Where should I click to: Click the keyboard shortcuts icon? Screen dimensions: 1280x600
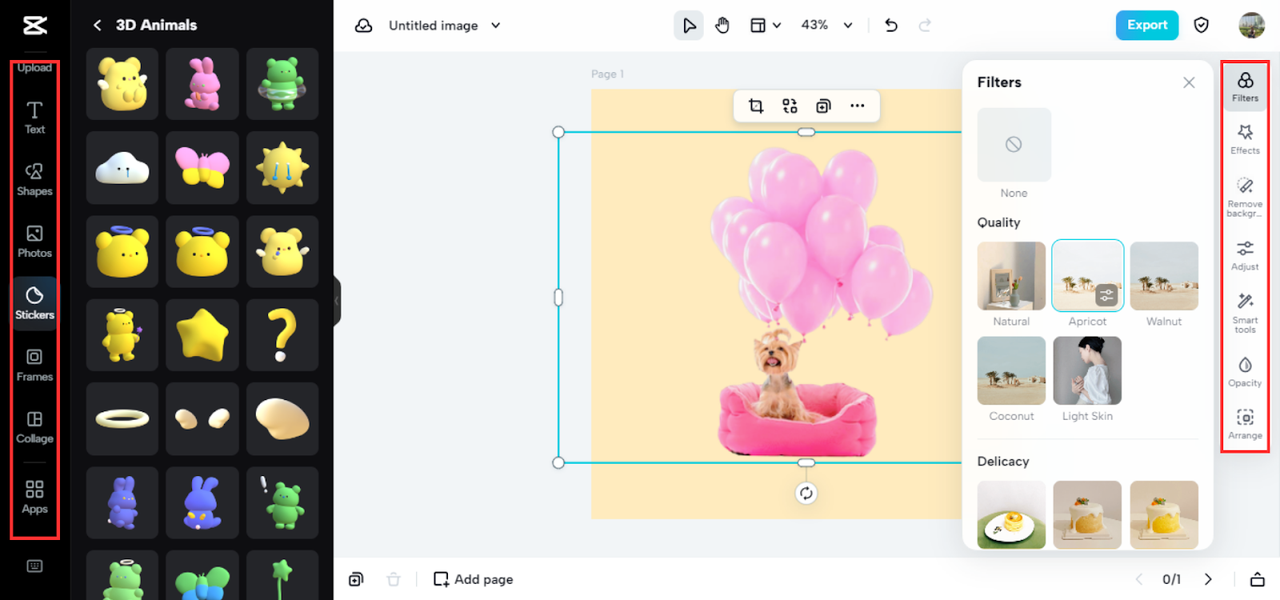point(35,566)
